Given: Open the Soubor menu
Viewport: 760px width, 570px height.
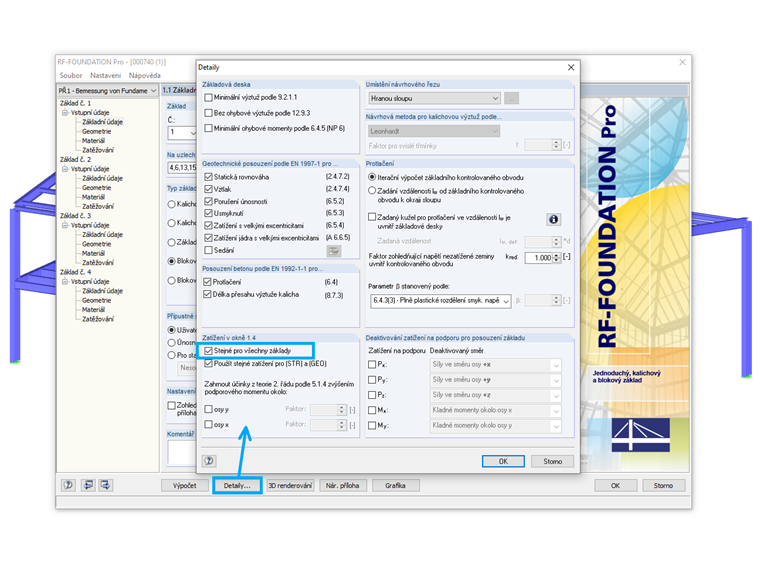Looking at the screenshot, I should (71, 76).
